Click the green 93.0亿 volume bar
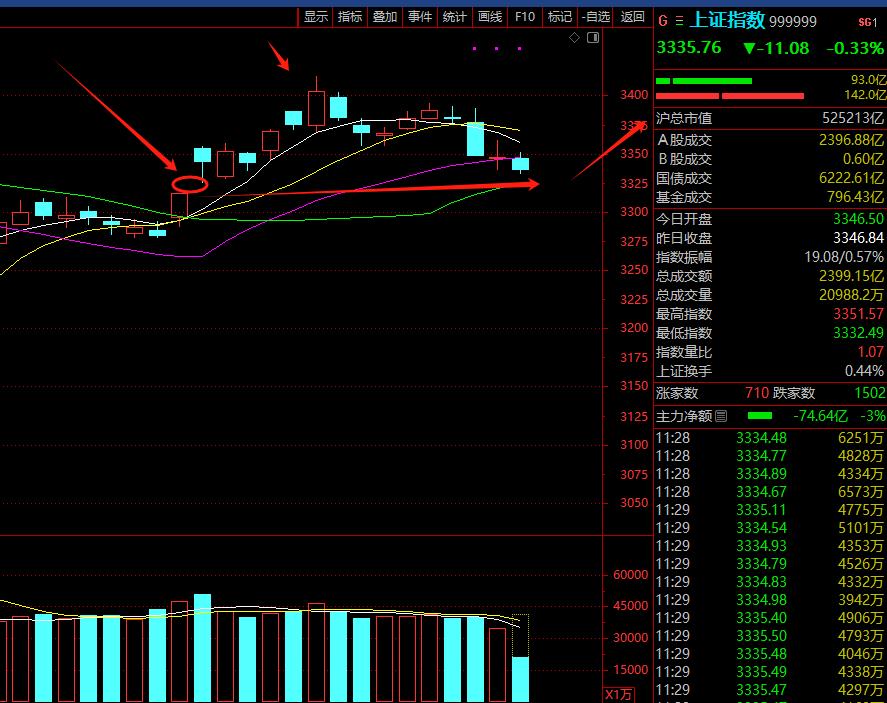 (x=704, y=81)
